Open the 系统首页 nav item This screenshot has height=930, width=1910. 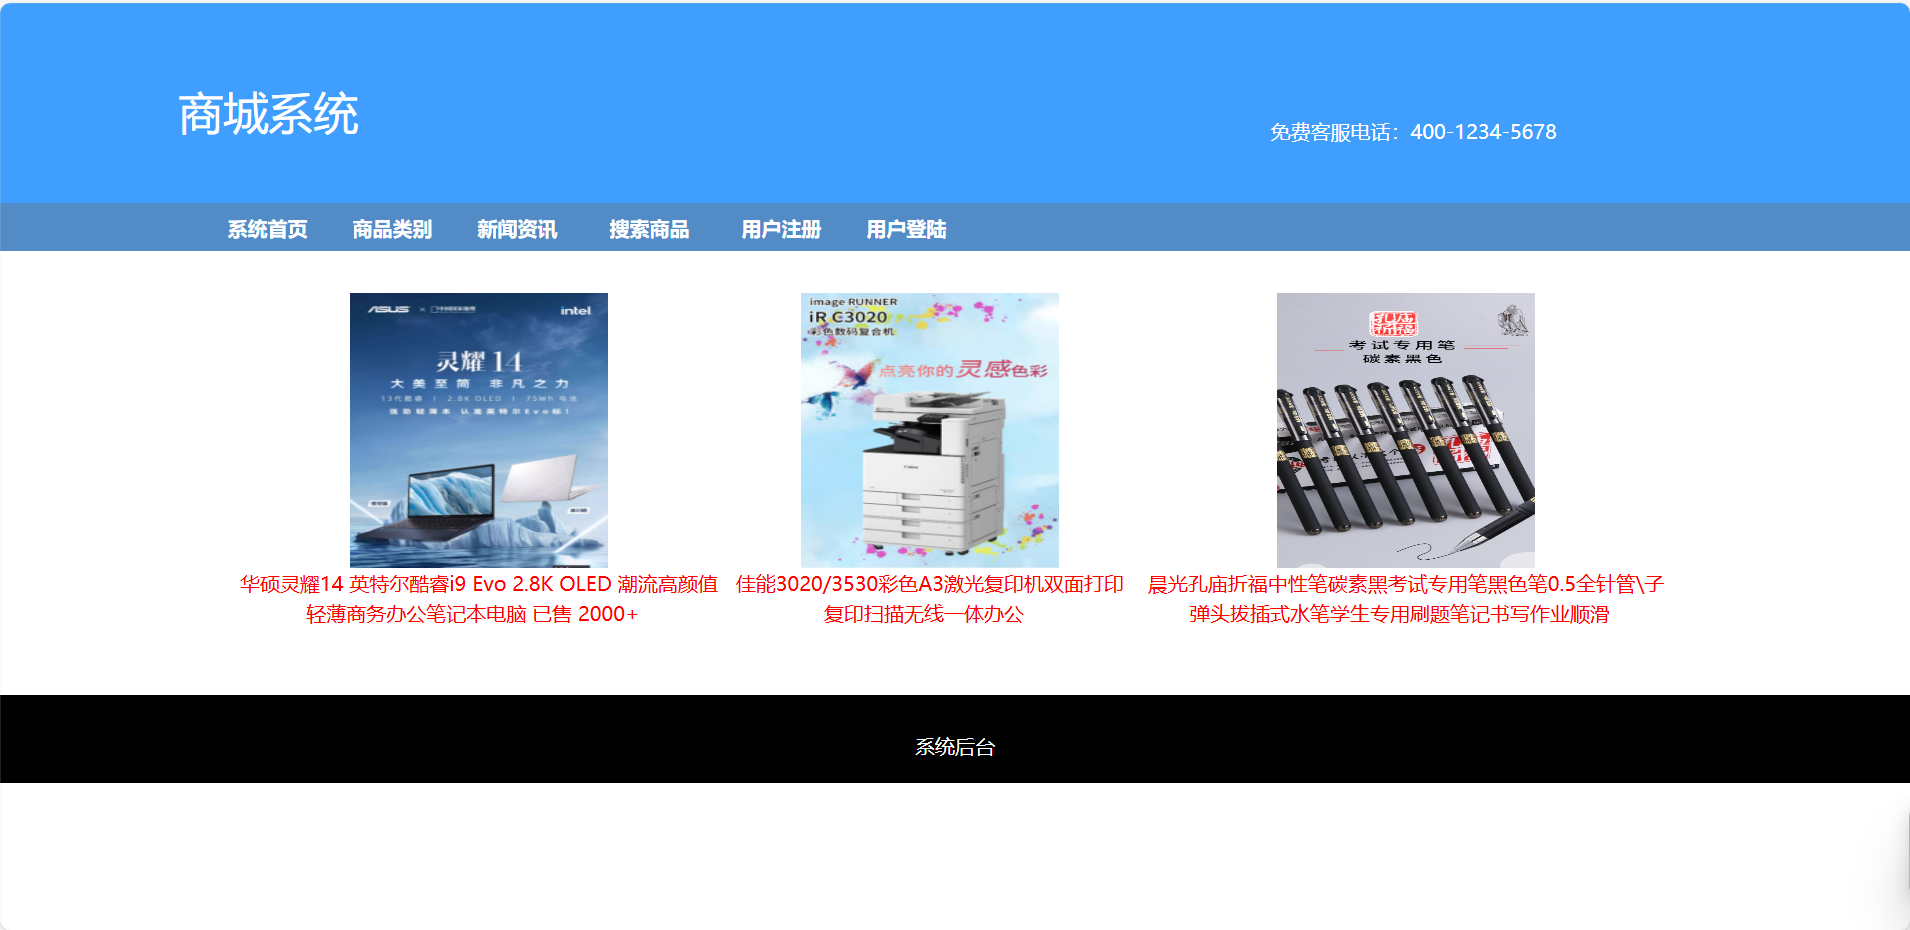(x=267, y=229)
